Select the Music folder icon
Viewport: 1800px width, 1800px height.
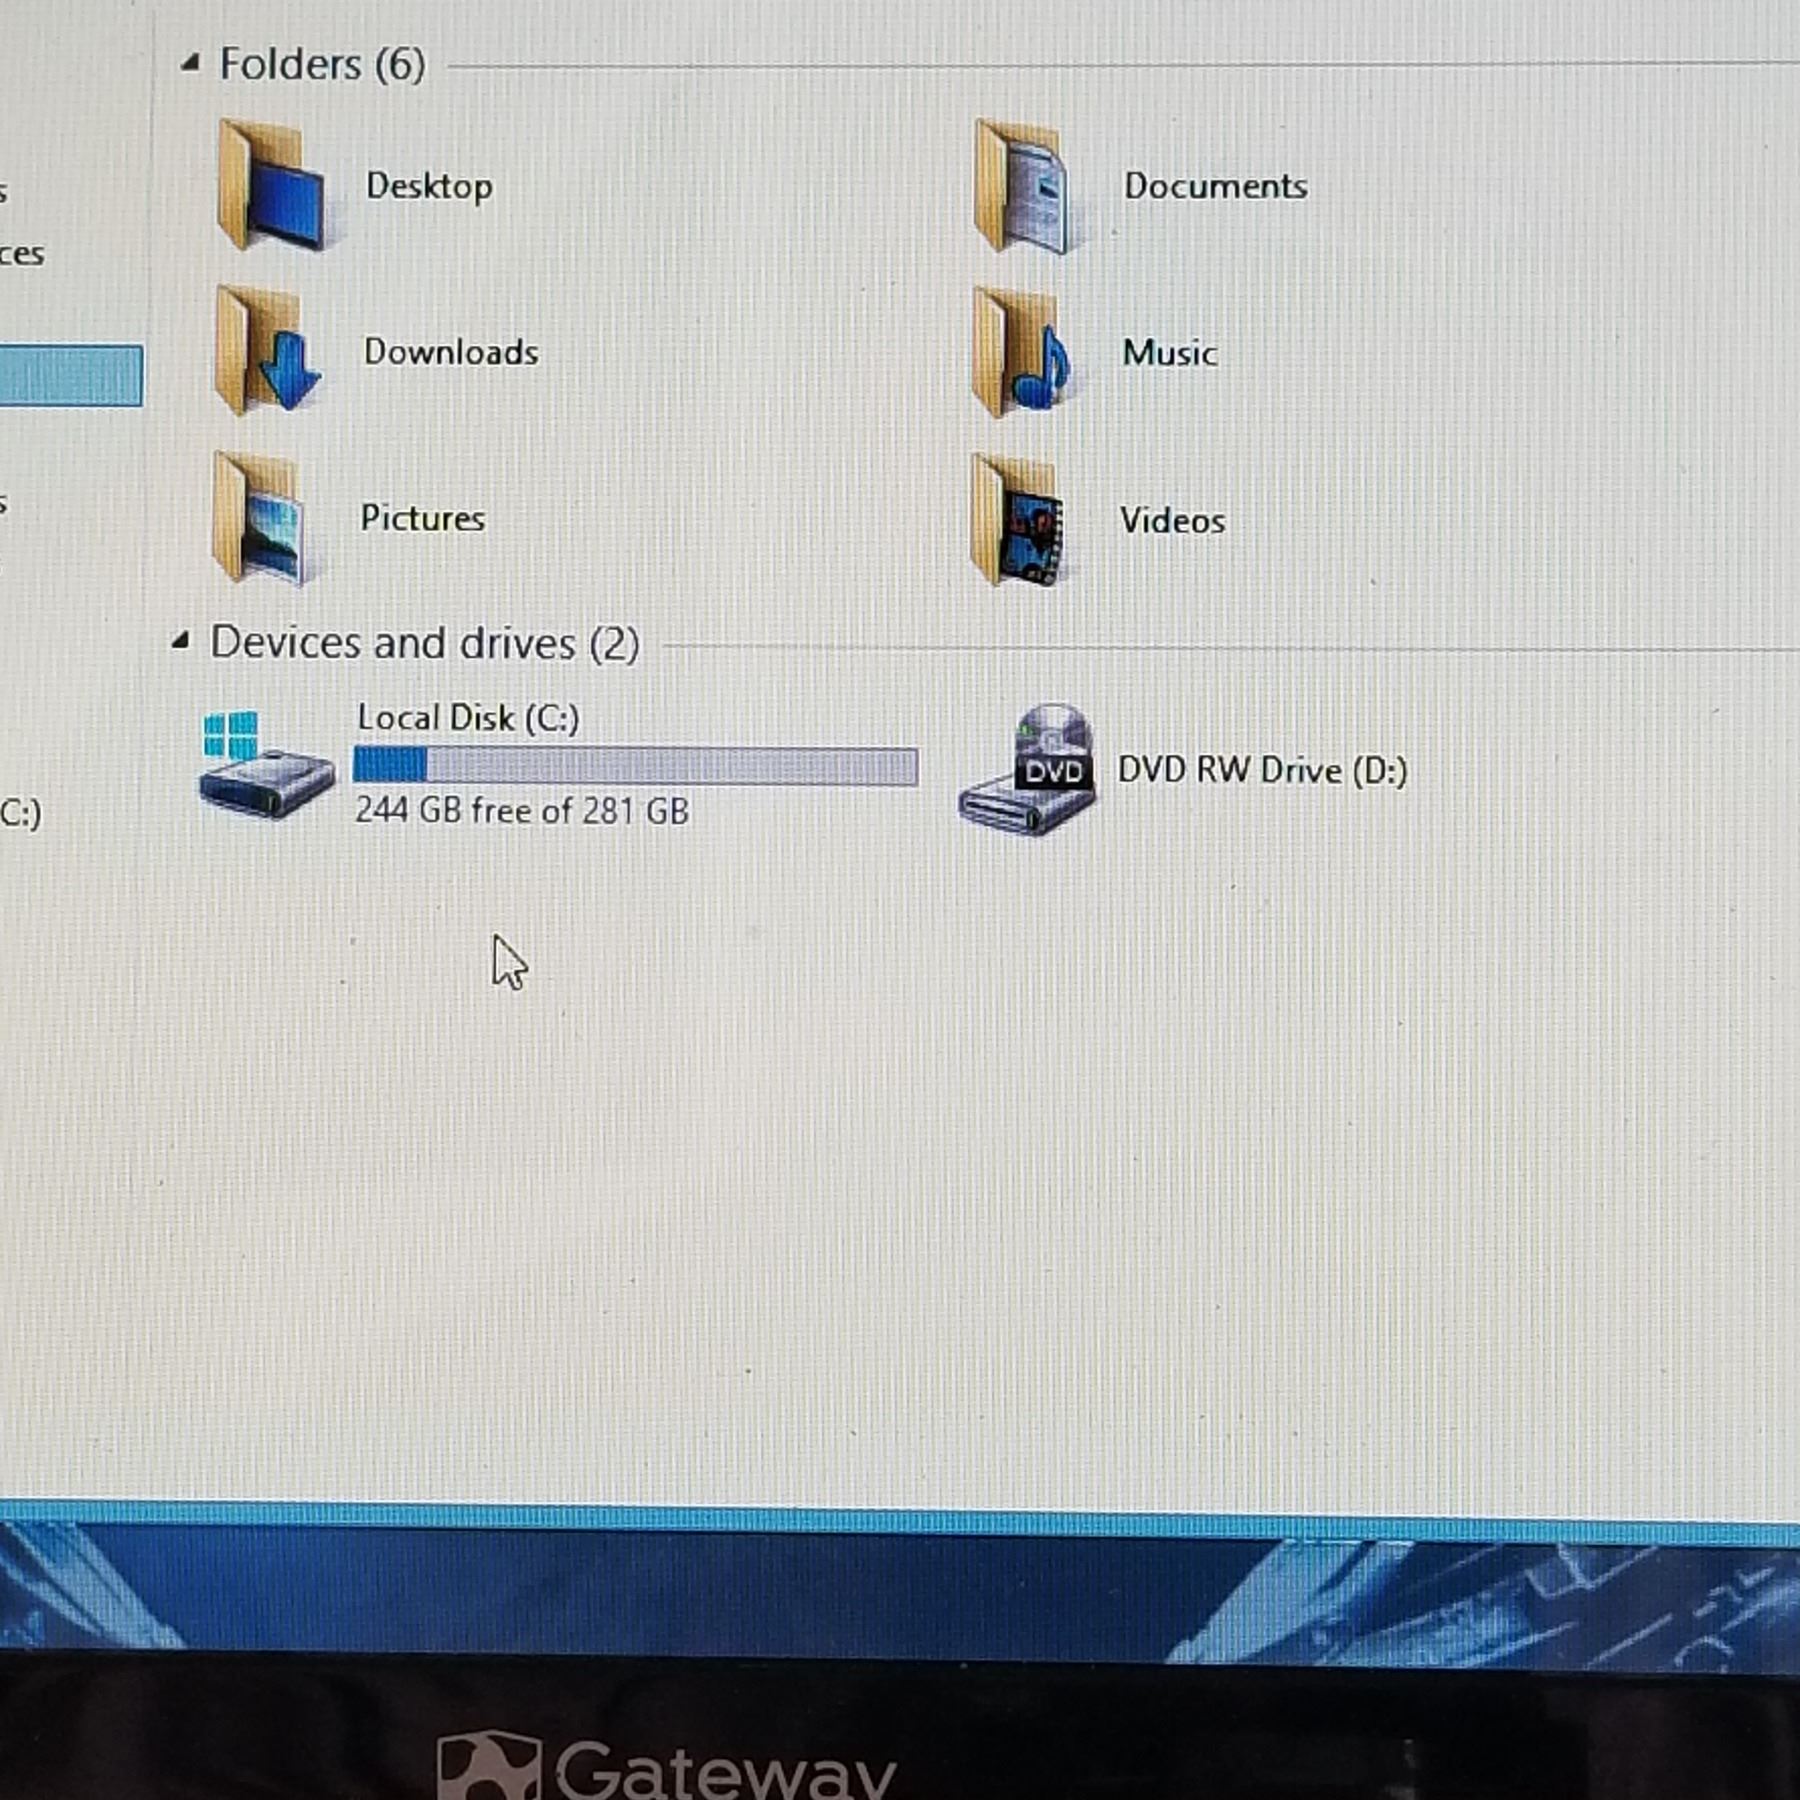coord(1020,354)
